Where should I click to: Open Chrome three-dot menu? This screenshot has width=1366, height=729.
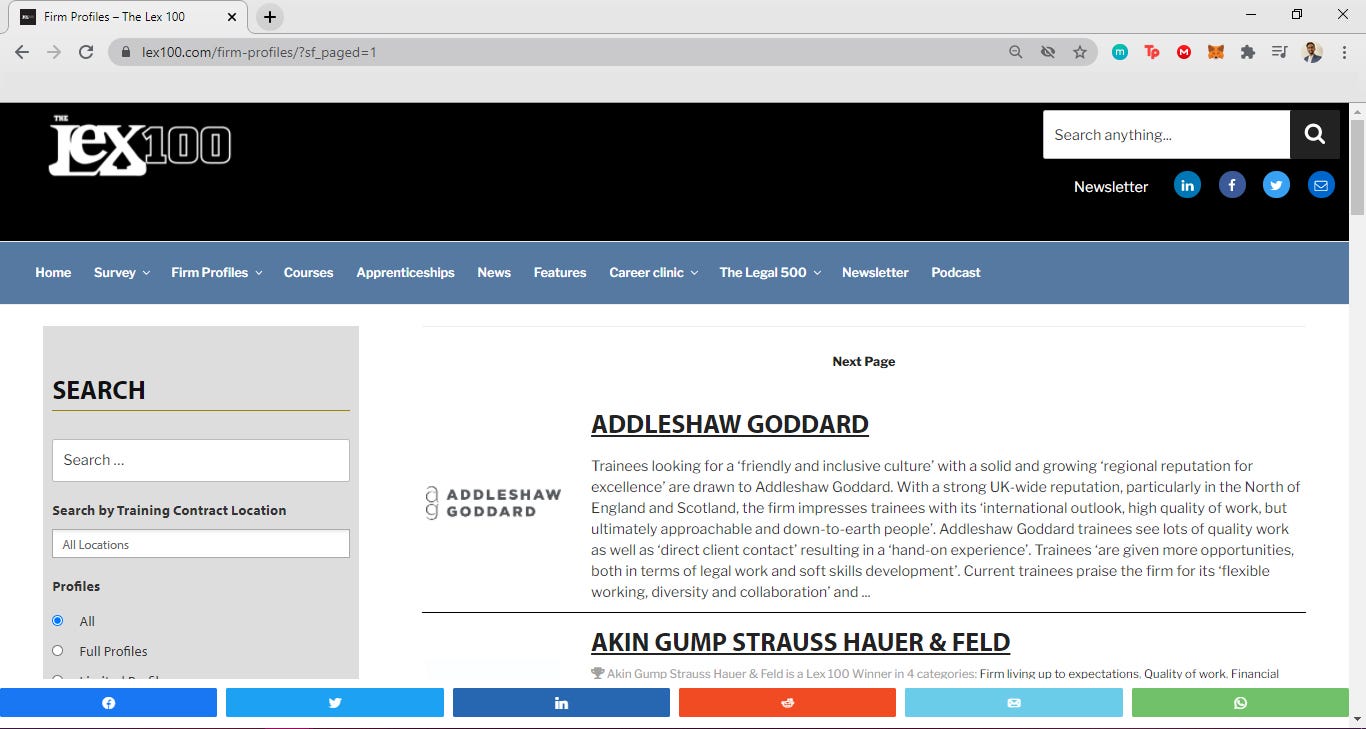[1343, 52]
